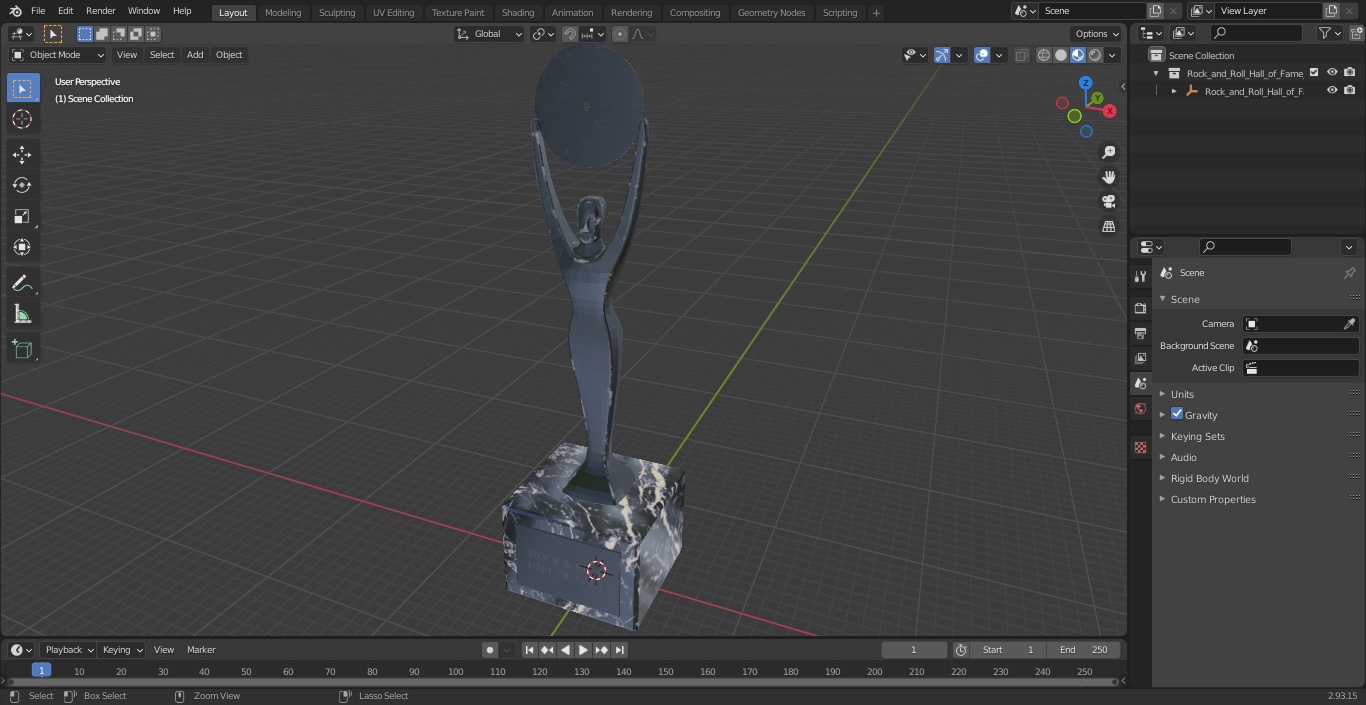
Task: Toggle snapping magnet icon
Action: [569, 34]
